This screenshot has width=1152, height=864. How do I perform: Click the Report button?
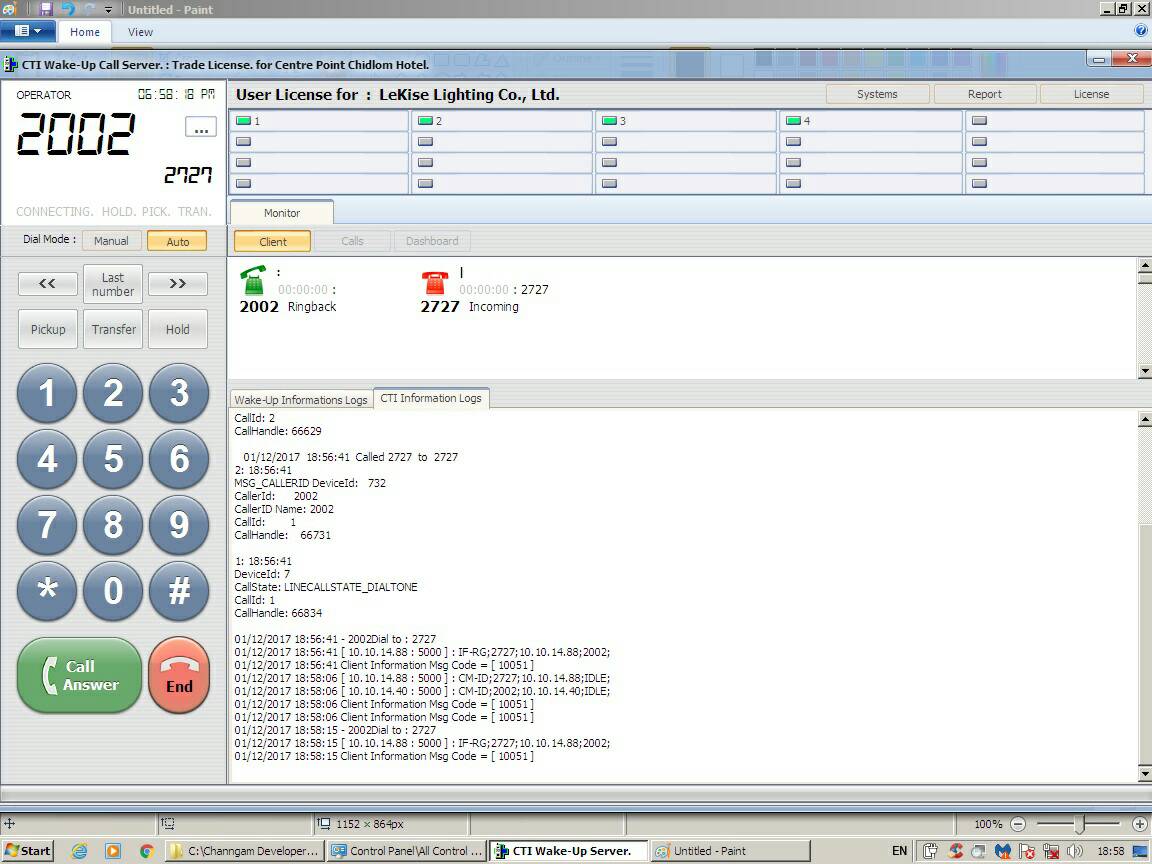[x=984, y=94]
